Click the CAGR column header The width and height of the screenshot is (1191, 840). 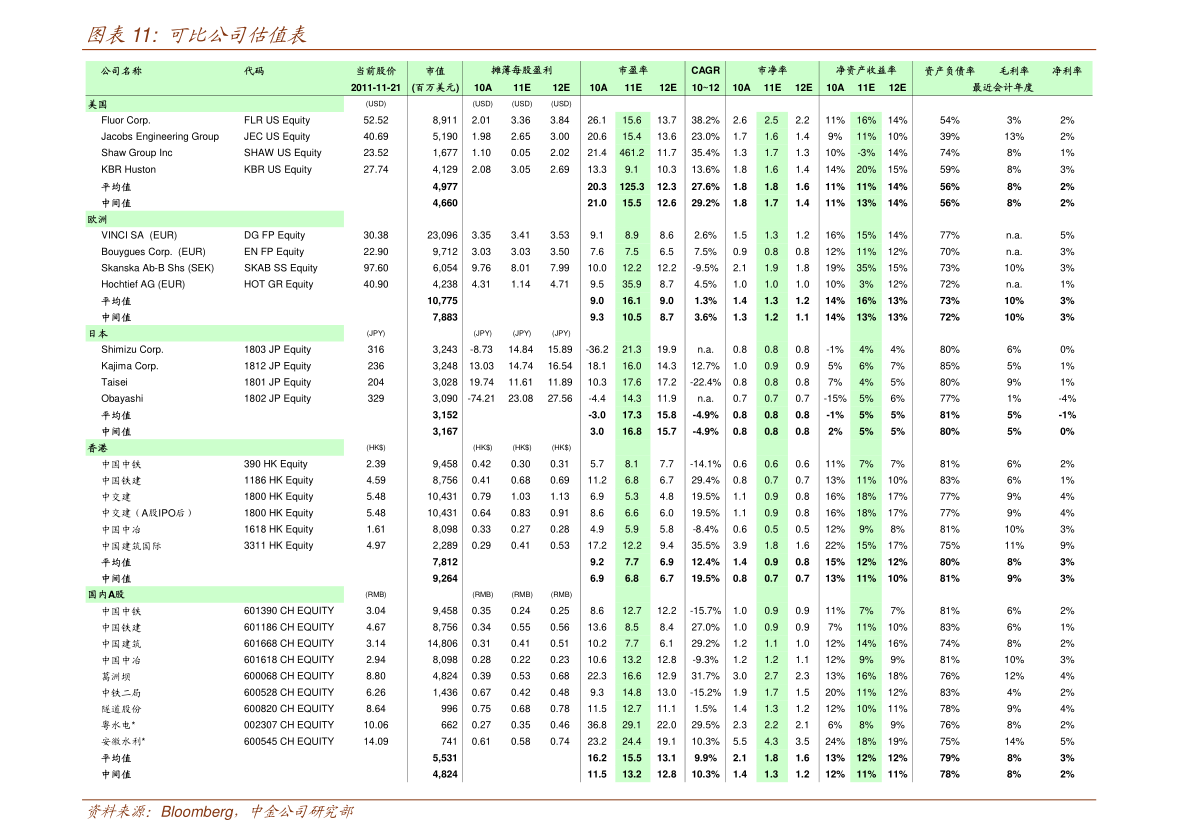tap(705, 70)
